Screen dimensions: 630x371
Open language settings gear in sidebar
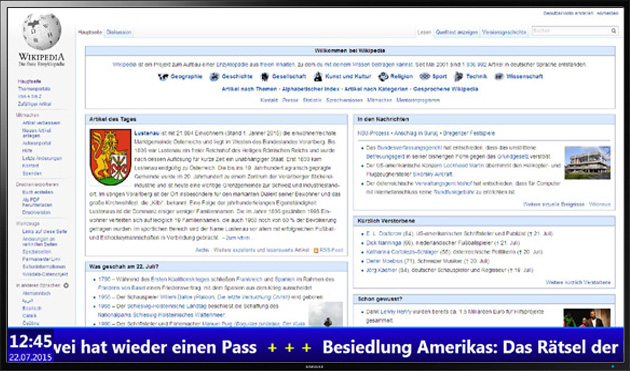pos(66,285)
